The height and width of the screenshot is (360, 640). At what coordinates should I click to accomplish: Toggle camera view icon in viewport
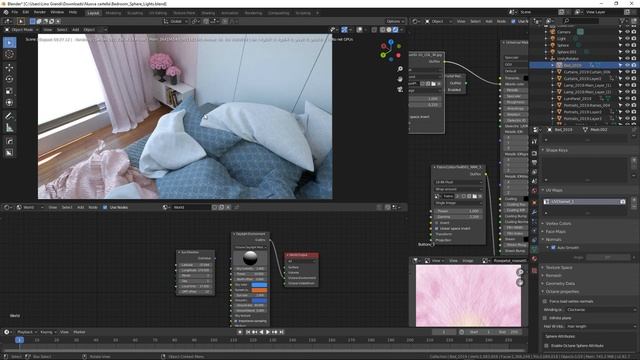coord(400,89)
